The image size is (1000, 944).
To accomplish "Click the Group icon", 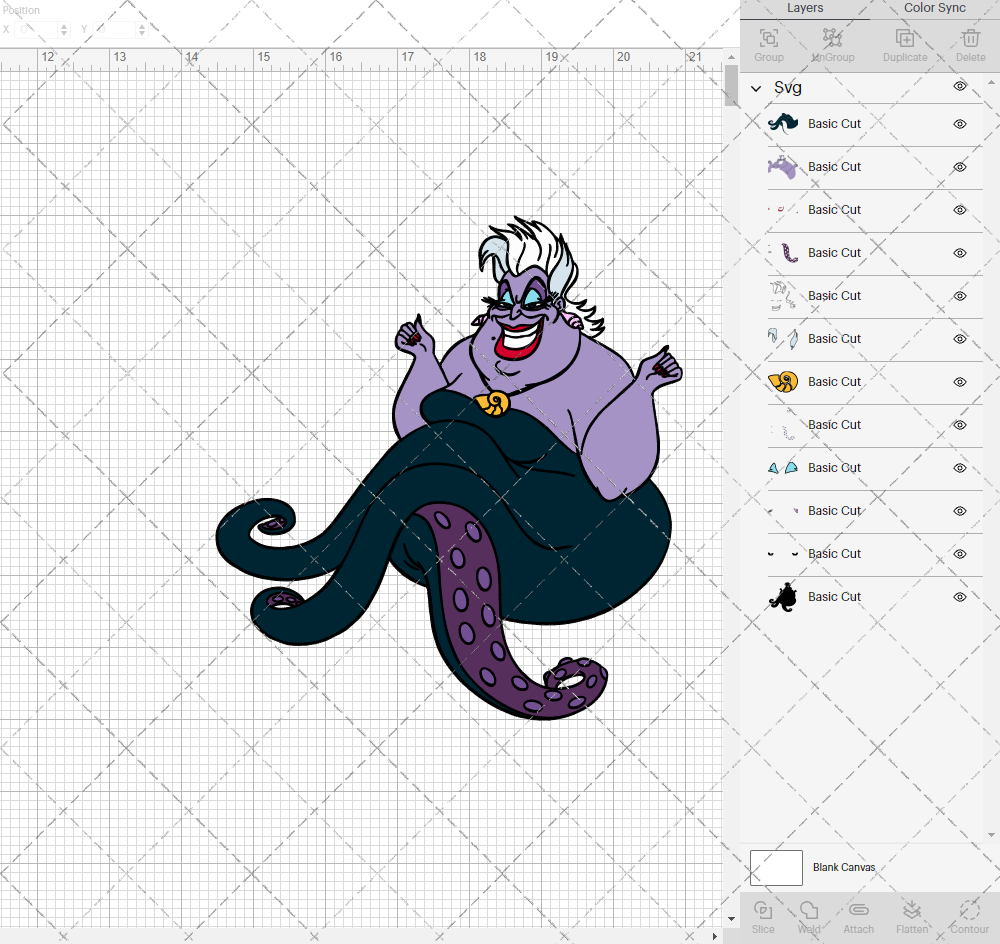I will click(x=768, y=39).
